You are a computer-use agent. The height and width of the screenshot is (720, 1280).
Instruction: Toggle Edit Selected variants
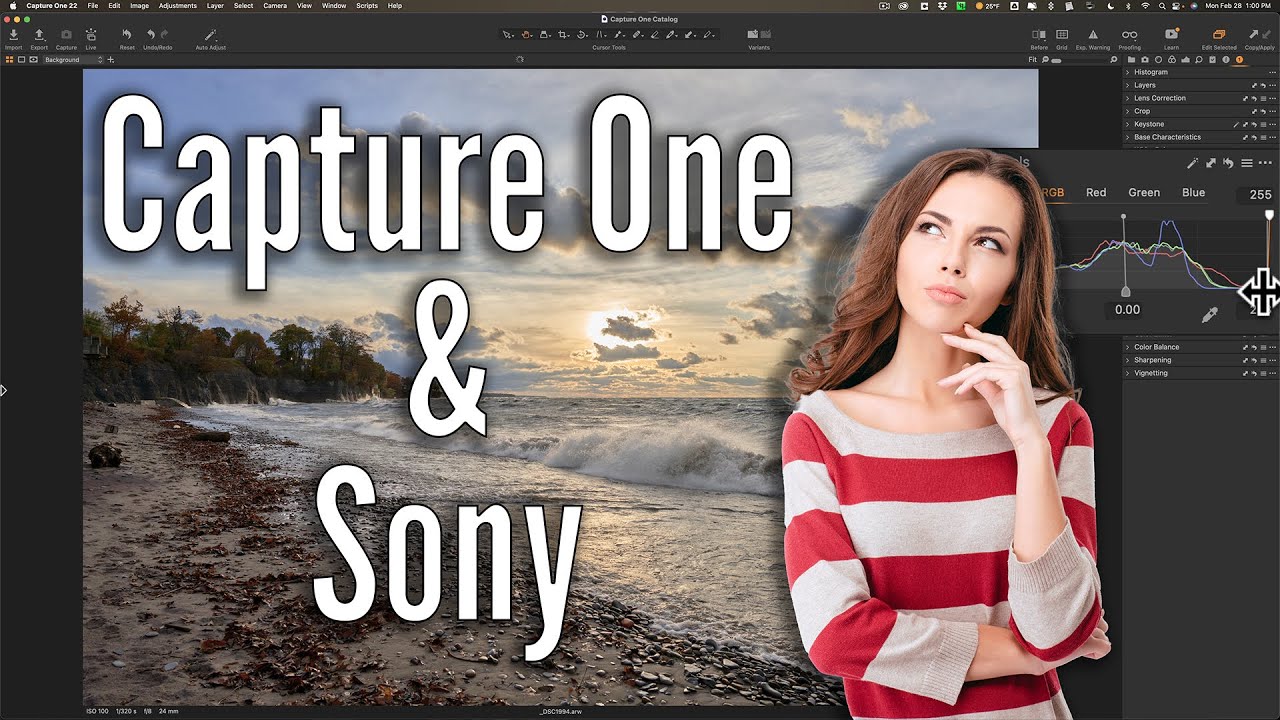point(1219,35)
